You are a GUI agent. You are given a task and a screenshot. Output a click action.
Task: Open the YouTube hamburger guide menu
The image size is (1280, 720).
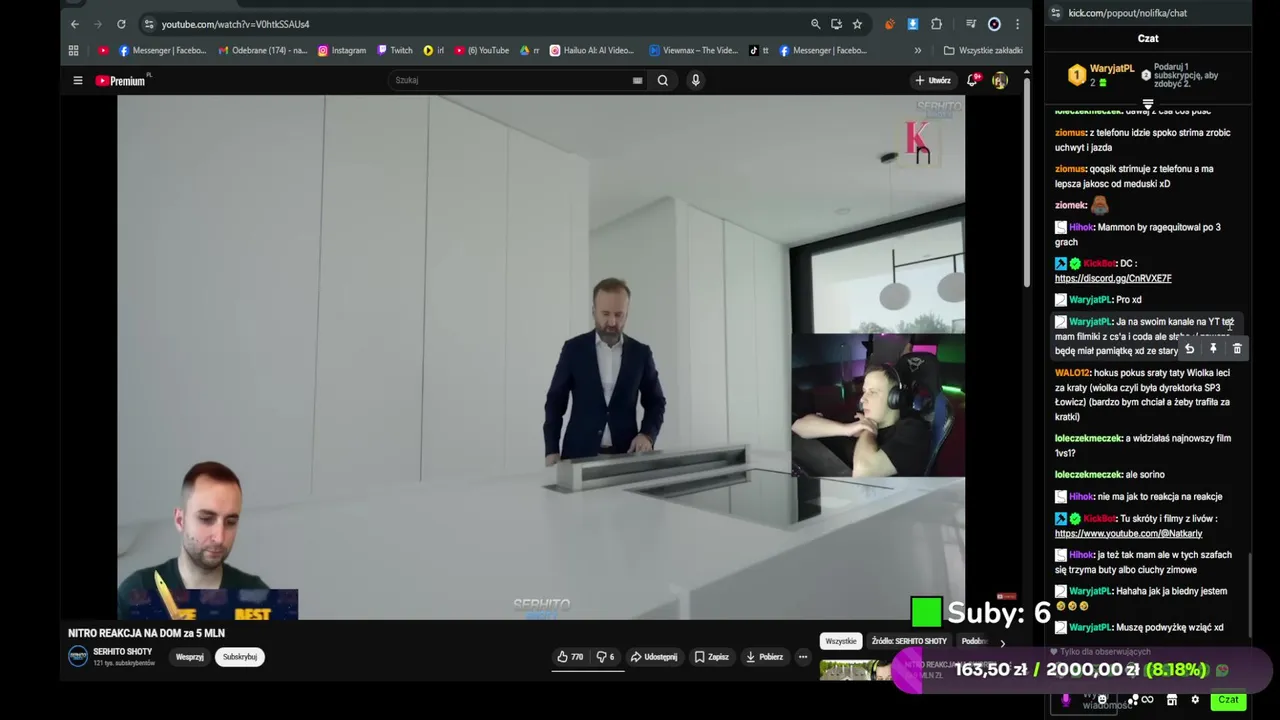(77, 80)
